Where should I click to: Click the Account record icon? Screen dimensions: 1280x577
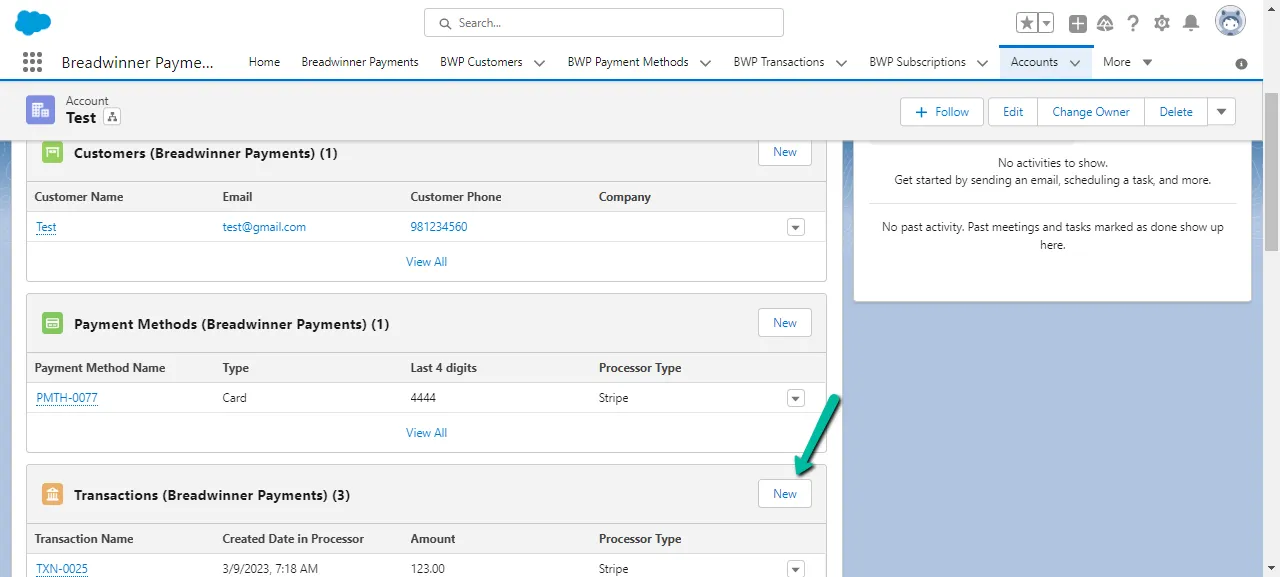(41, 110)
